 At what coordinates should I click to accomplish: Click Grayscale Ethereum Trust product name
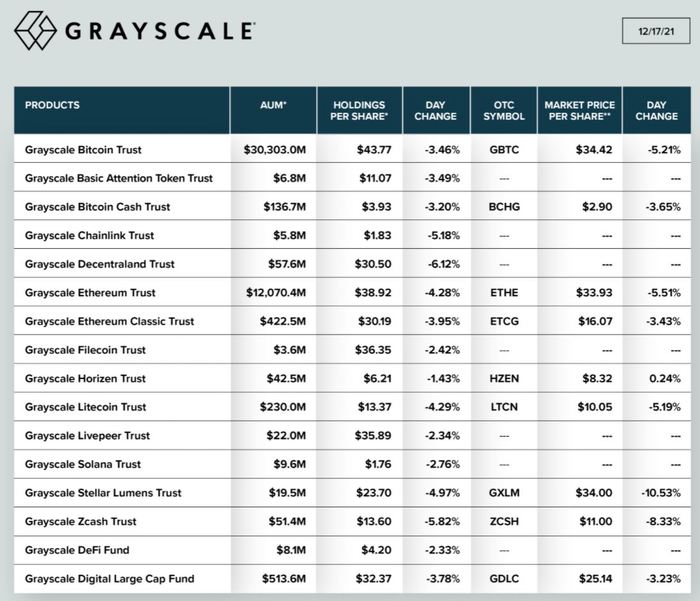90,293
